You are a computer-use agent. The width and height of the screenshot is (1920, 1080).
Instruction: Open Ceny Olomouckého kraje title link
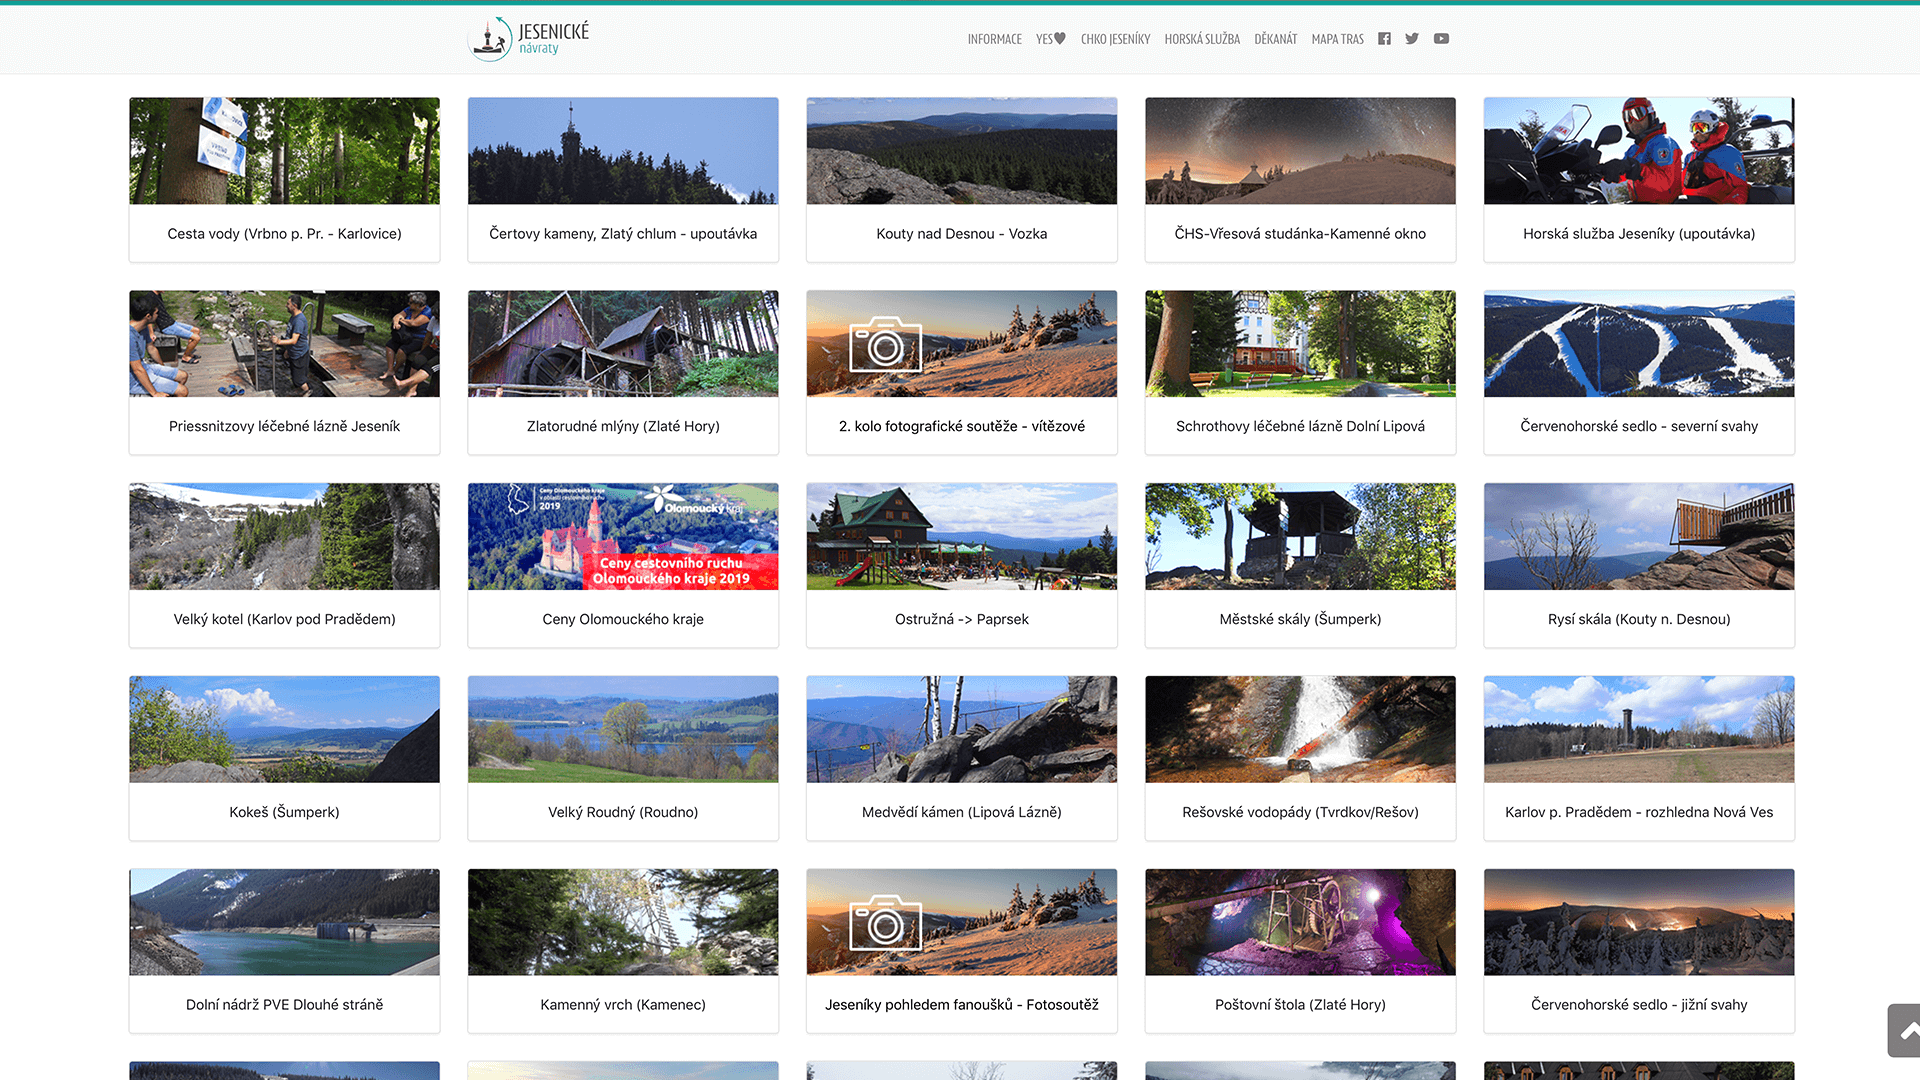[x=622, y=619]
